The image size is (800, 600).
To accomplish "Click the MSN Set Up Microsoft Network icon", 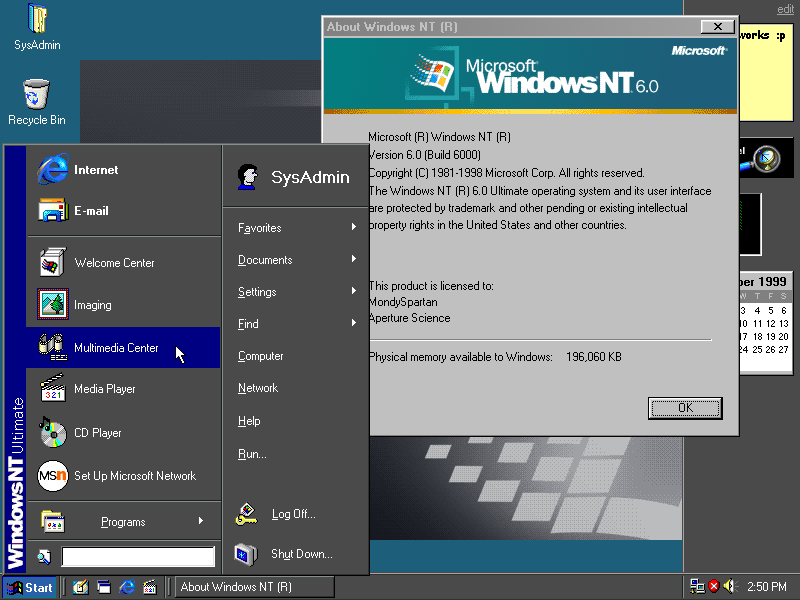I will [53, 476].
